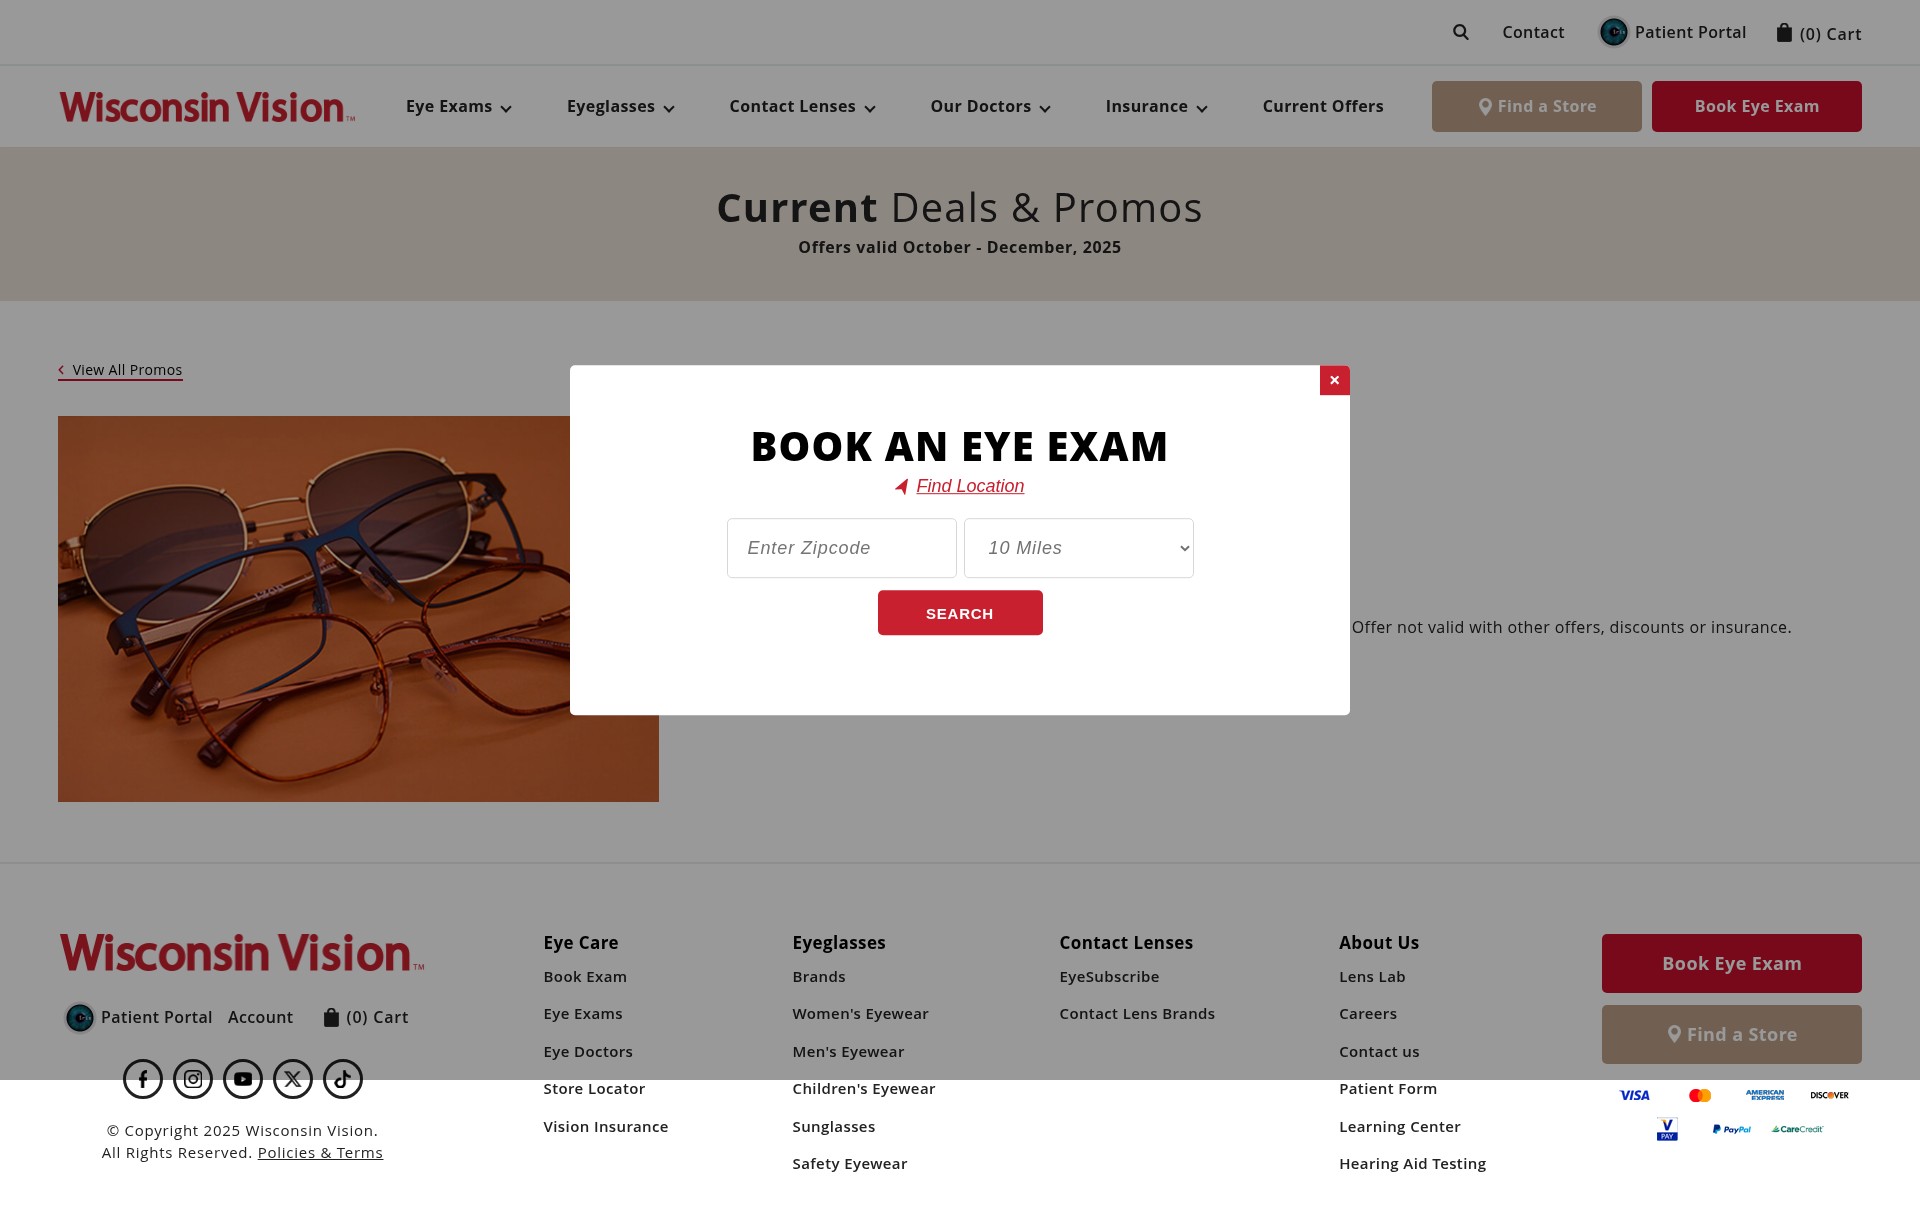Open the YouTube social icon
1920x1216 pixels.
coord(243,1079)
